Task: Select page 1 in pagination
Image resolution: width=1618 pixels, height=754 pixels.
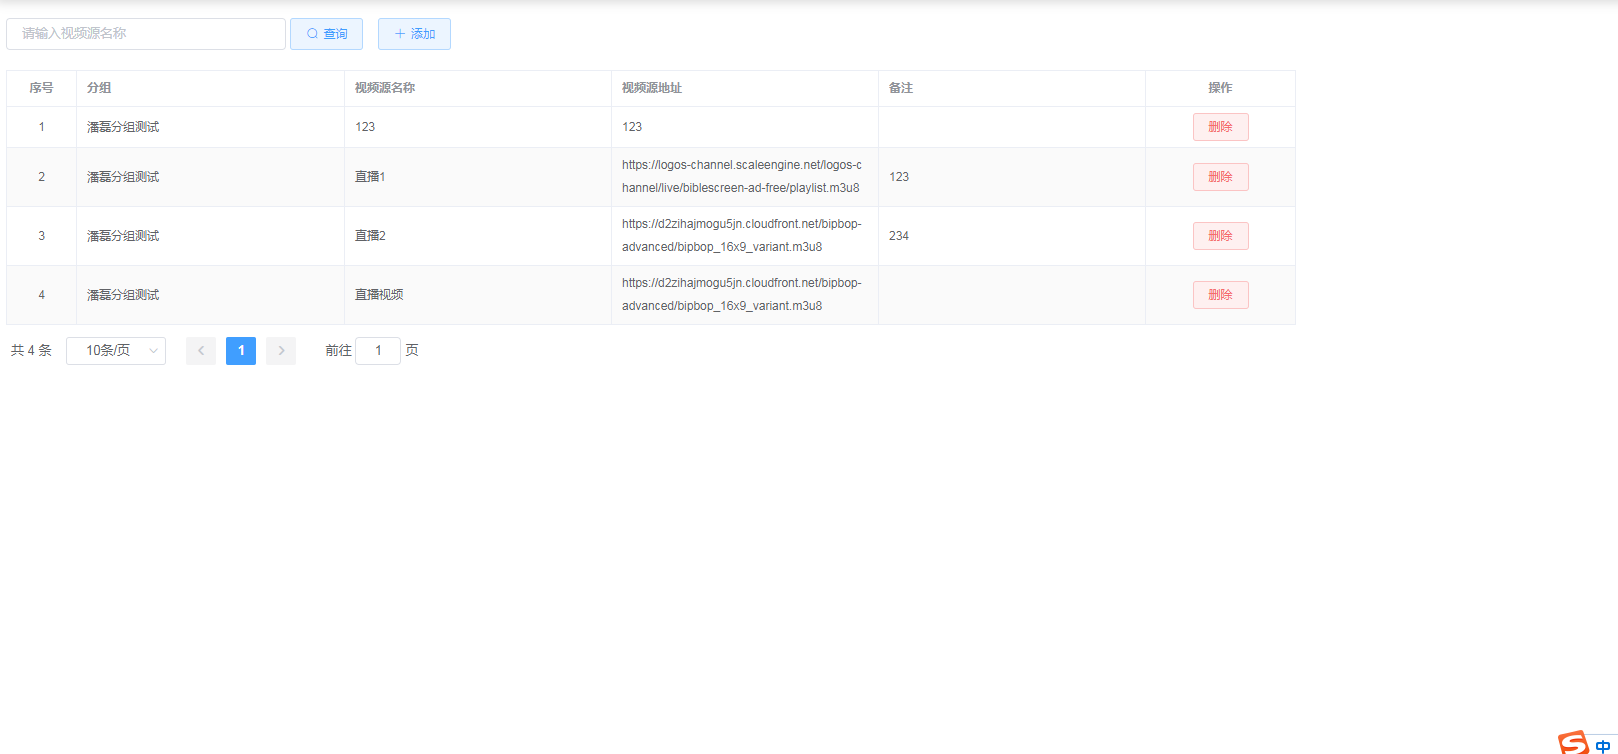Action: click(x=241, y=351)
